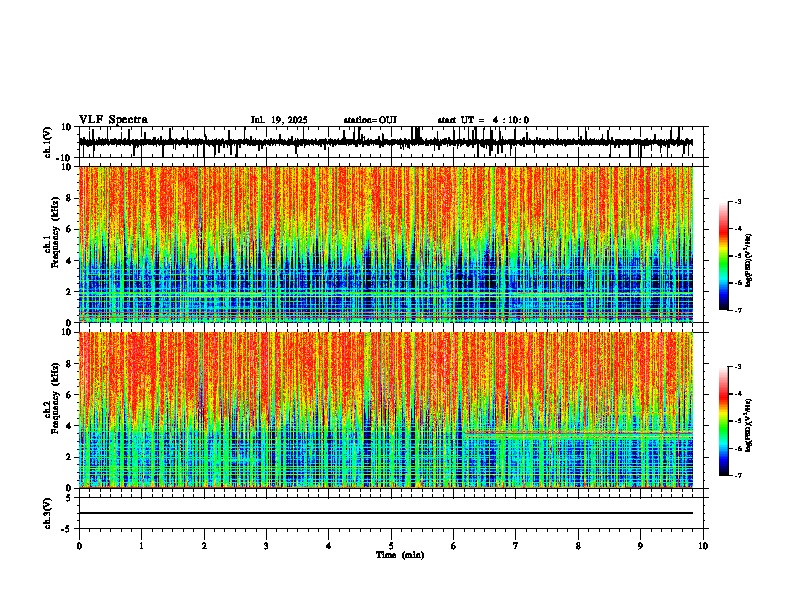
Task: Click the log(PSD) label beside ch.2 color bar
Action: click(748, 426)
